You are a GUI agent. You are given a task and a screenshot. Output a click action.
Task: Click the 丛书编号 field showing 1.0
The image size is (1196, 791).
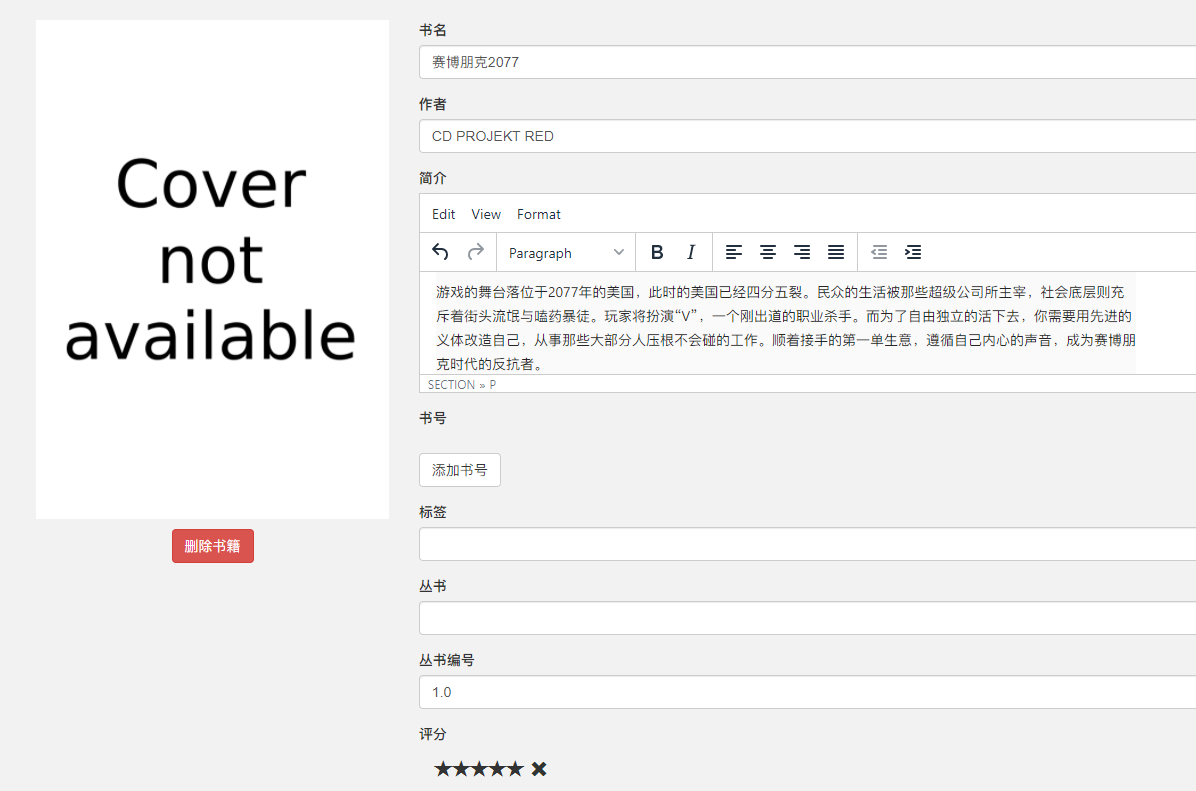click(x=807, y=692)
